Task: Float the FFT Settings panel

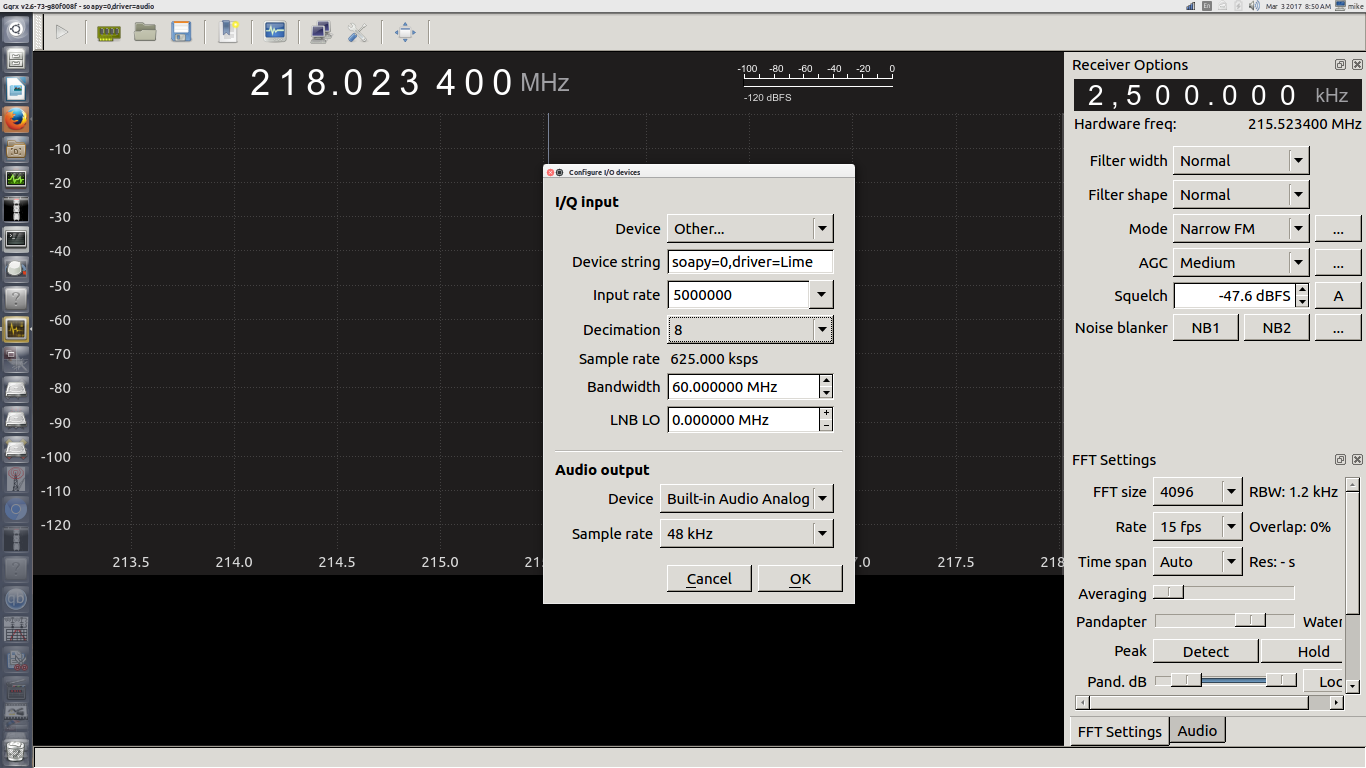Action: (x=1340, y=460)
